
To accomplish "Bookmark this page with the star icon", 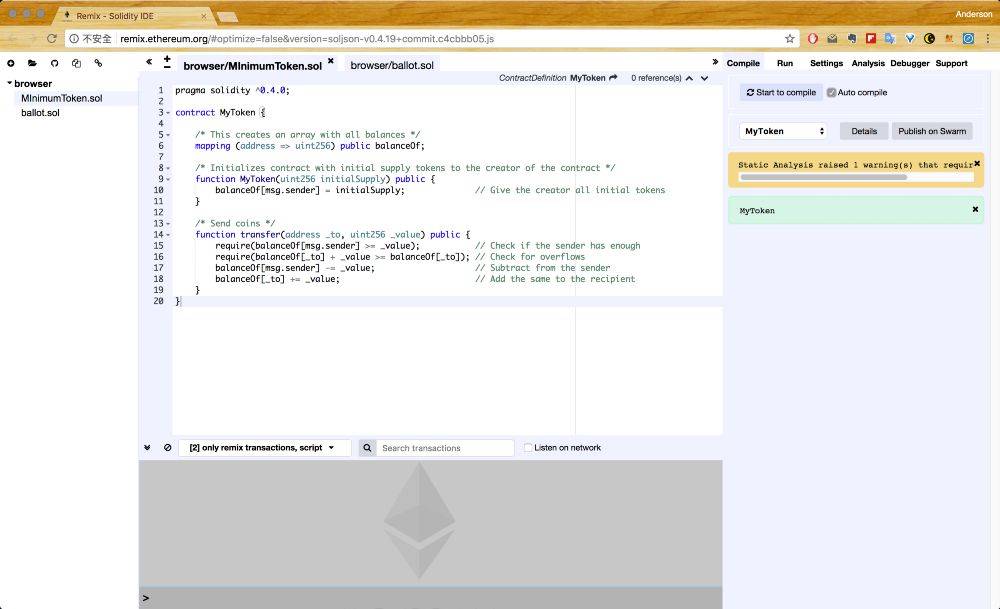I will (790, 38).
